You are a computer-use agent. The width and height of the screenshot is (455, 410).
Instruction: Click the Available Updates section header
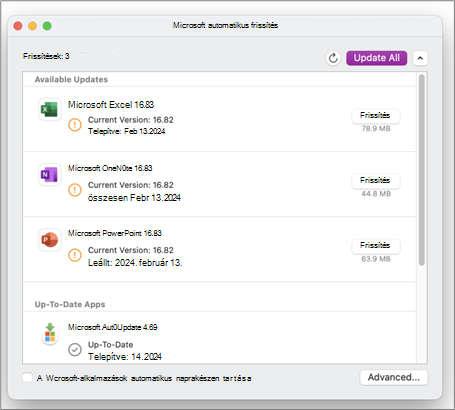tap(71, 79)
